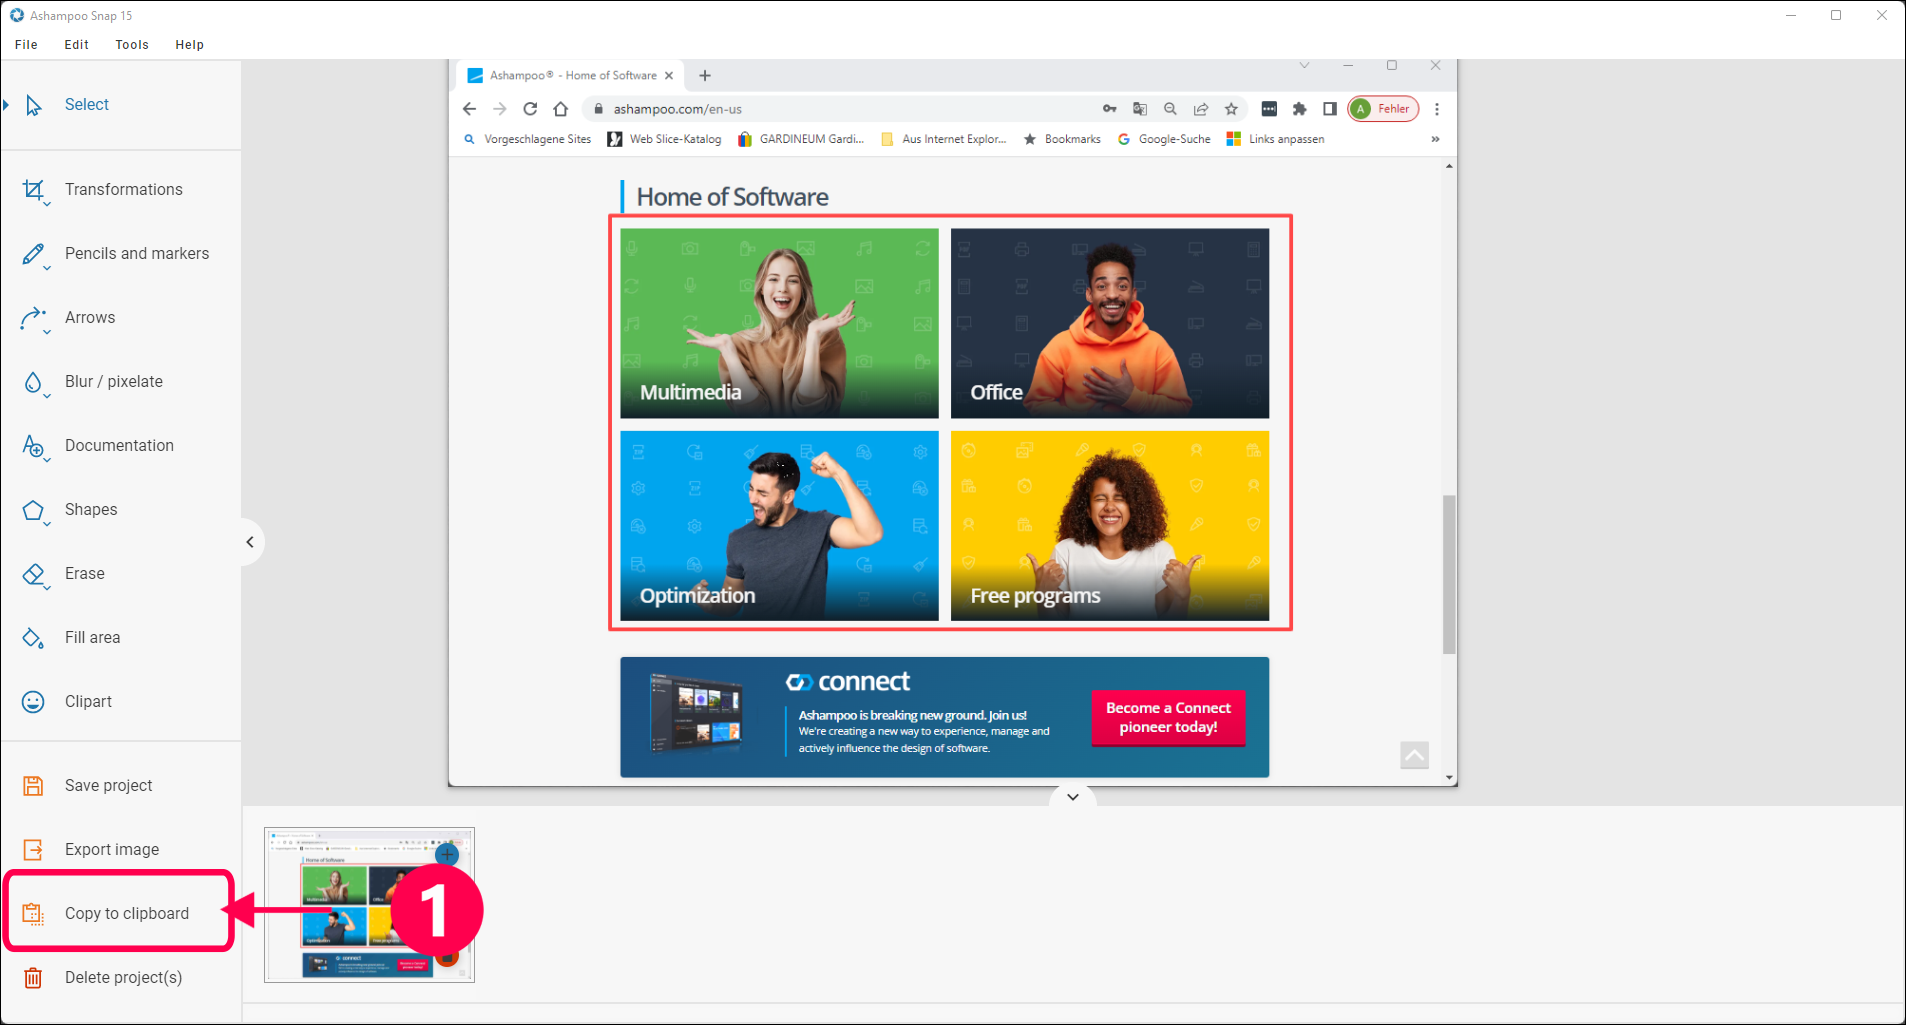Image resolution: width=1906 pixels, height=1025 pixels.
Task: Click the browser home icon in the captured image
Action: 561,109
